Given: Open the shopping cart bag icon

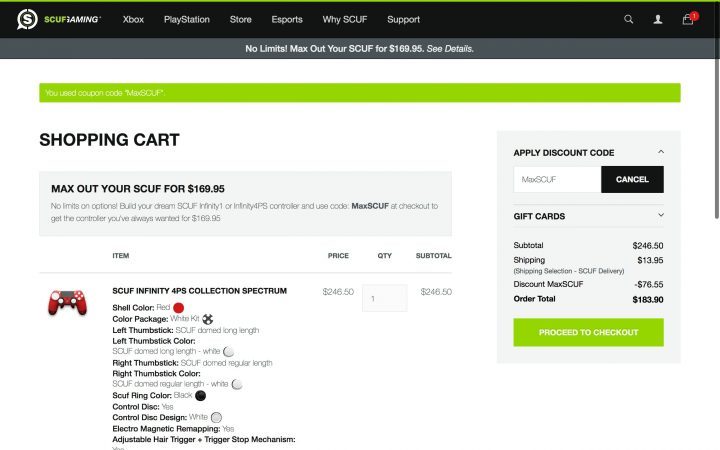Looking at the screenshot, I should point(688,19).
